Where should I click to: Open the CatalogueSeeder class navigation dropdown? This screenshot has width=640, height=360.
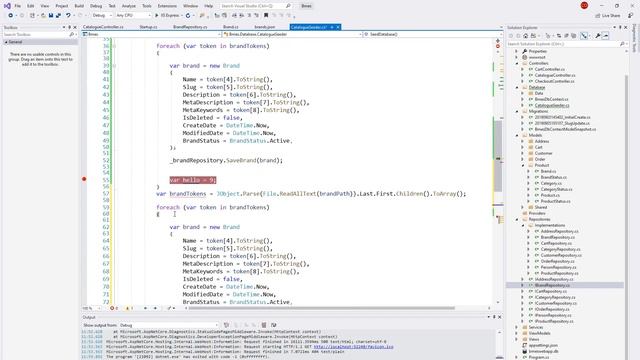tap(292, 34)
